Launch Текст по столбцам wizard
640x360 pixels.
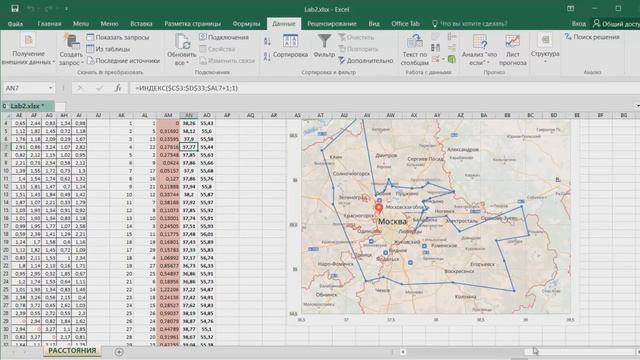[x=415, y=50]
